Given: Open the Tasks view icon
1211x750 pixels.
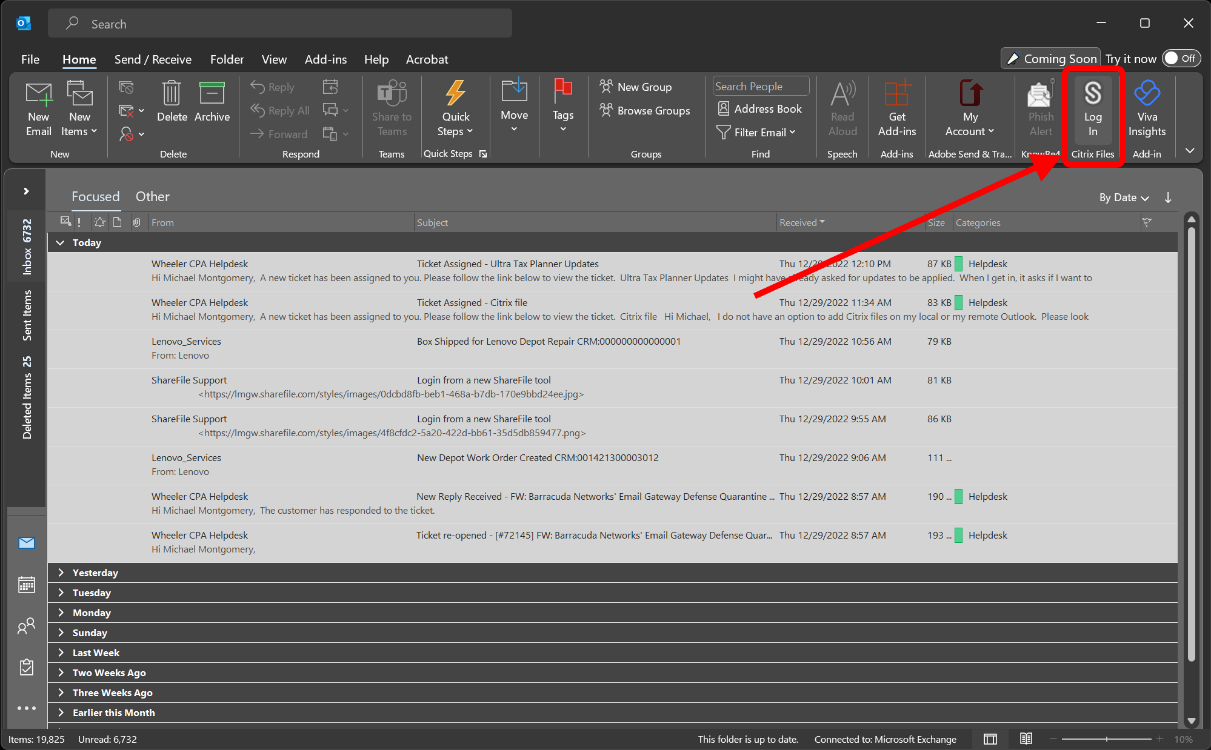Looking at the screenshot, I should point(26,667).
